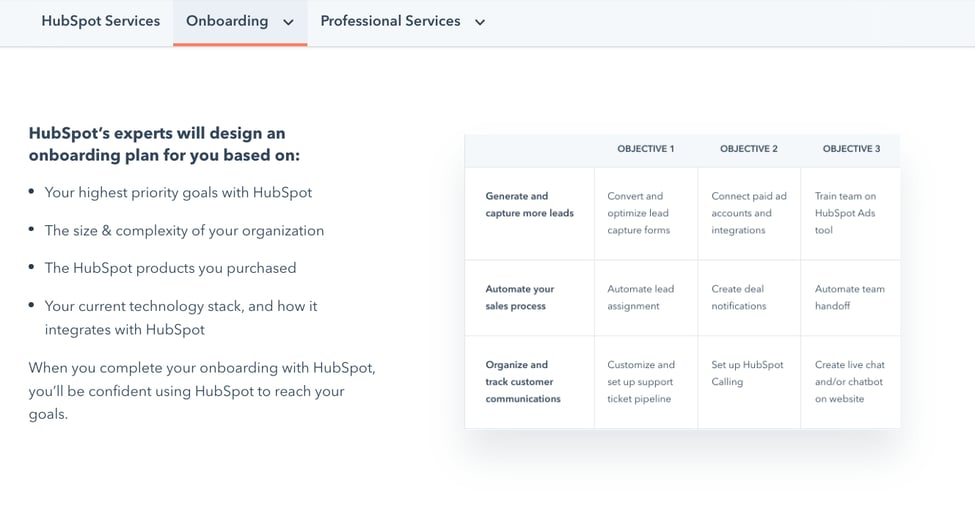Click the OBJECTIVE 3 column header
The width and height of the screenshot is (975, 517).
click(x=851, y=149)
